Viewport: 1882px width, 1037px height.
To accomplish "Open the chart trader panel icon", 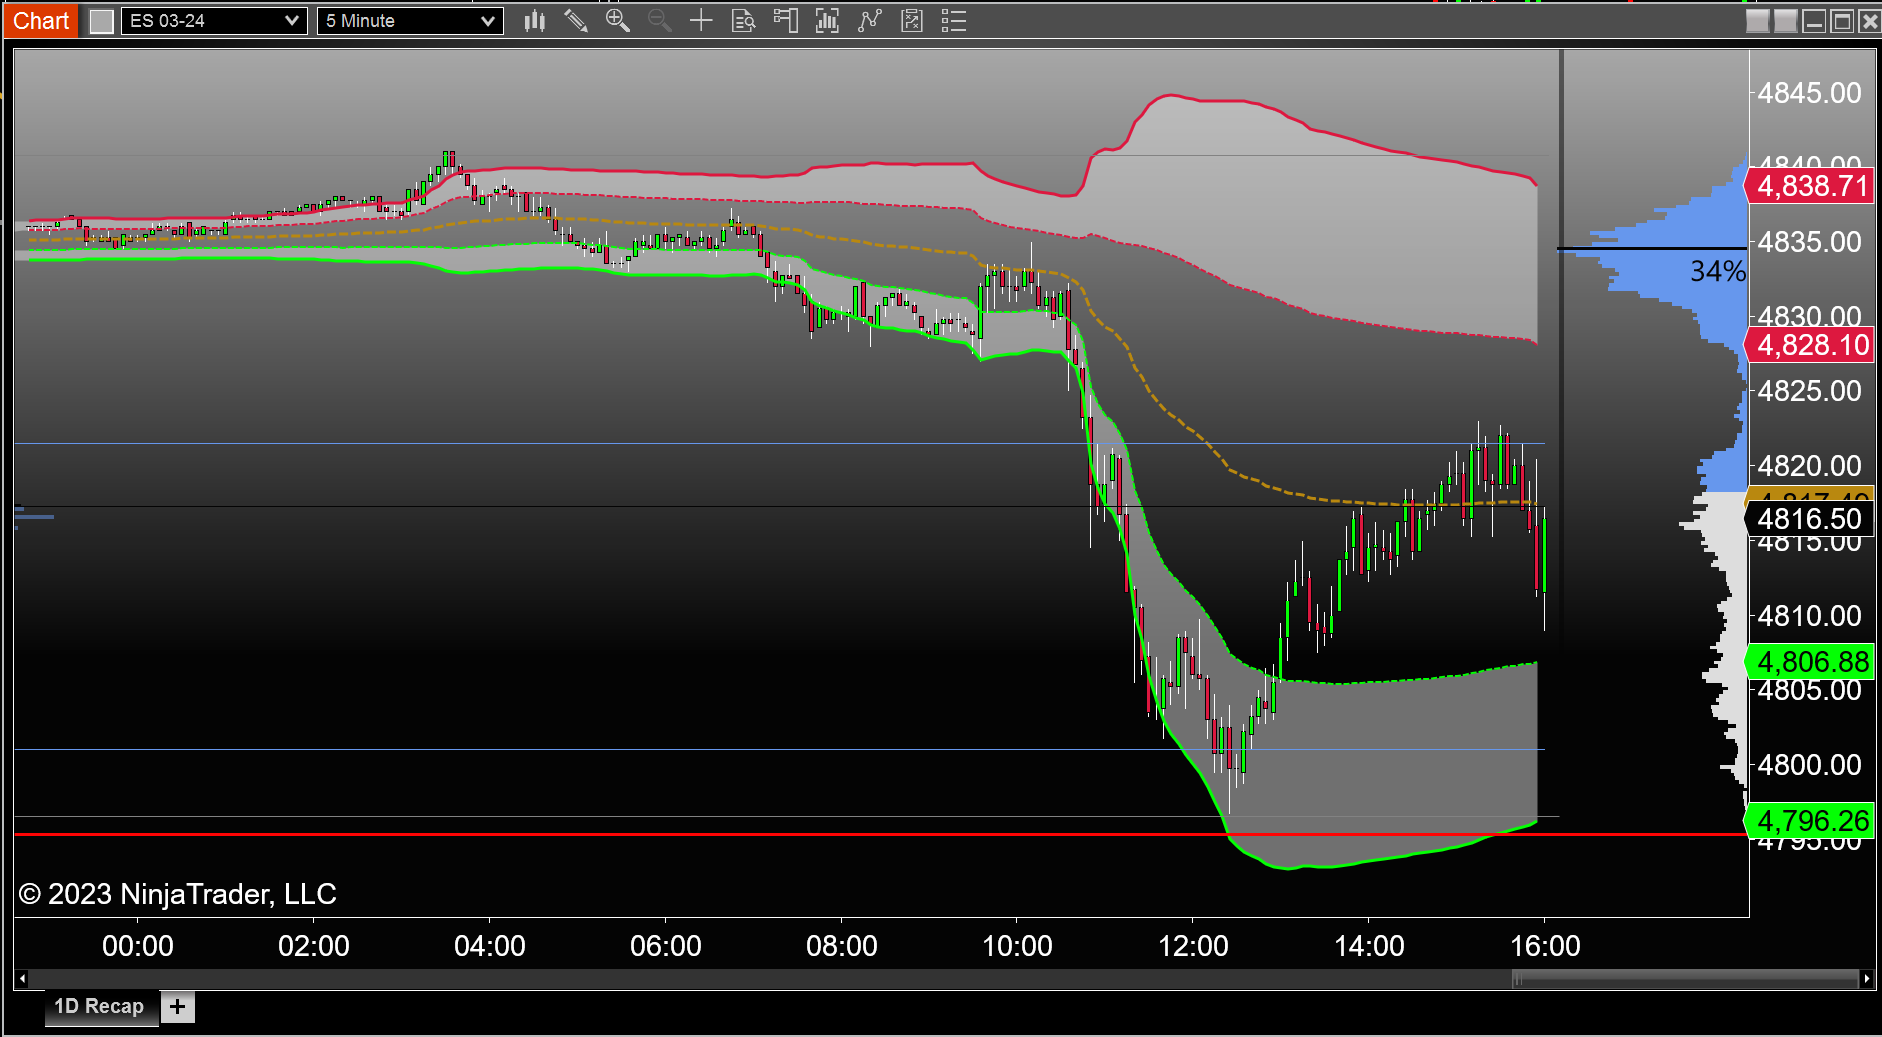I will [785, 21].
